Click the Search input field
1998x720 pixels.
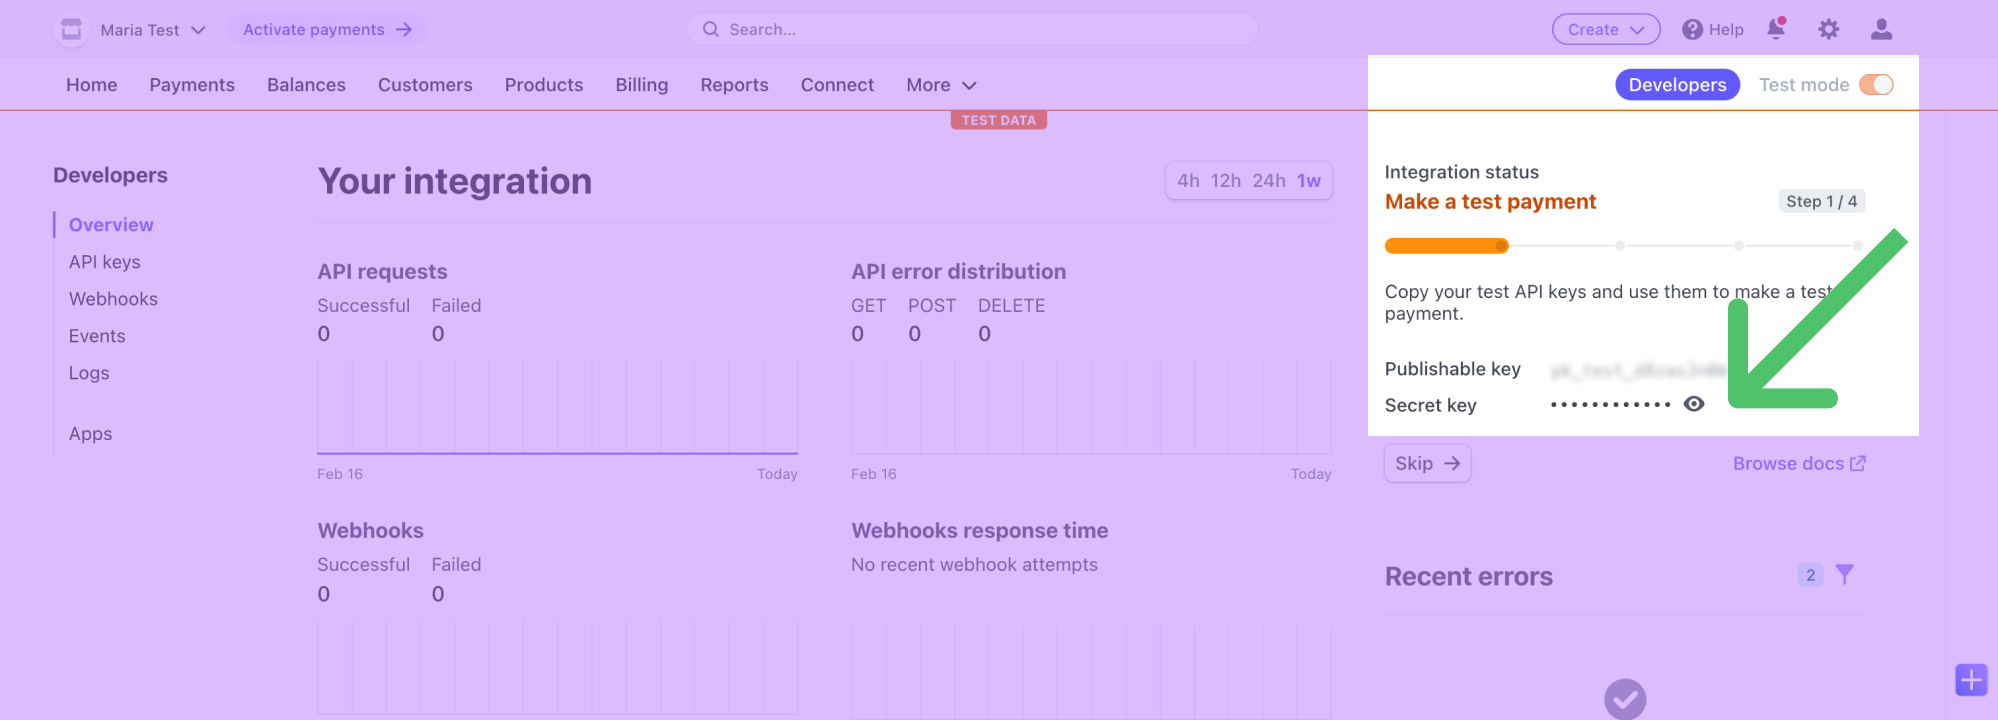pyautogui.click(x=972, y=30)
